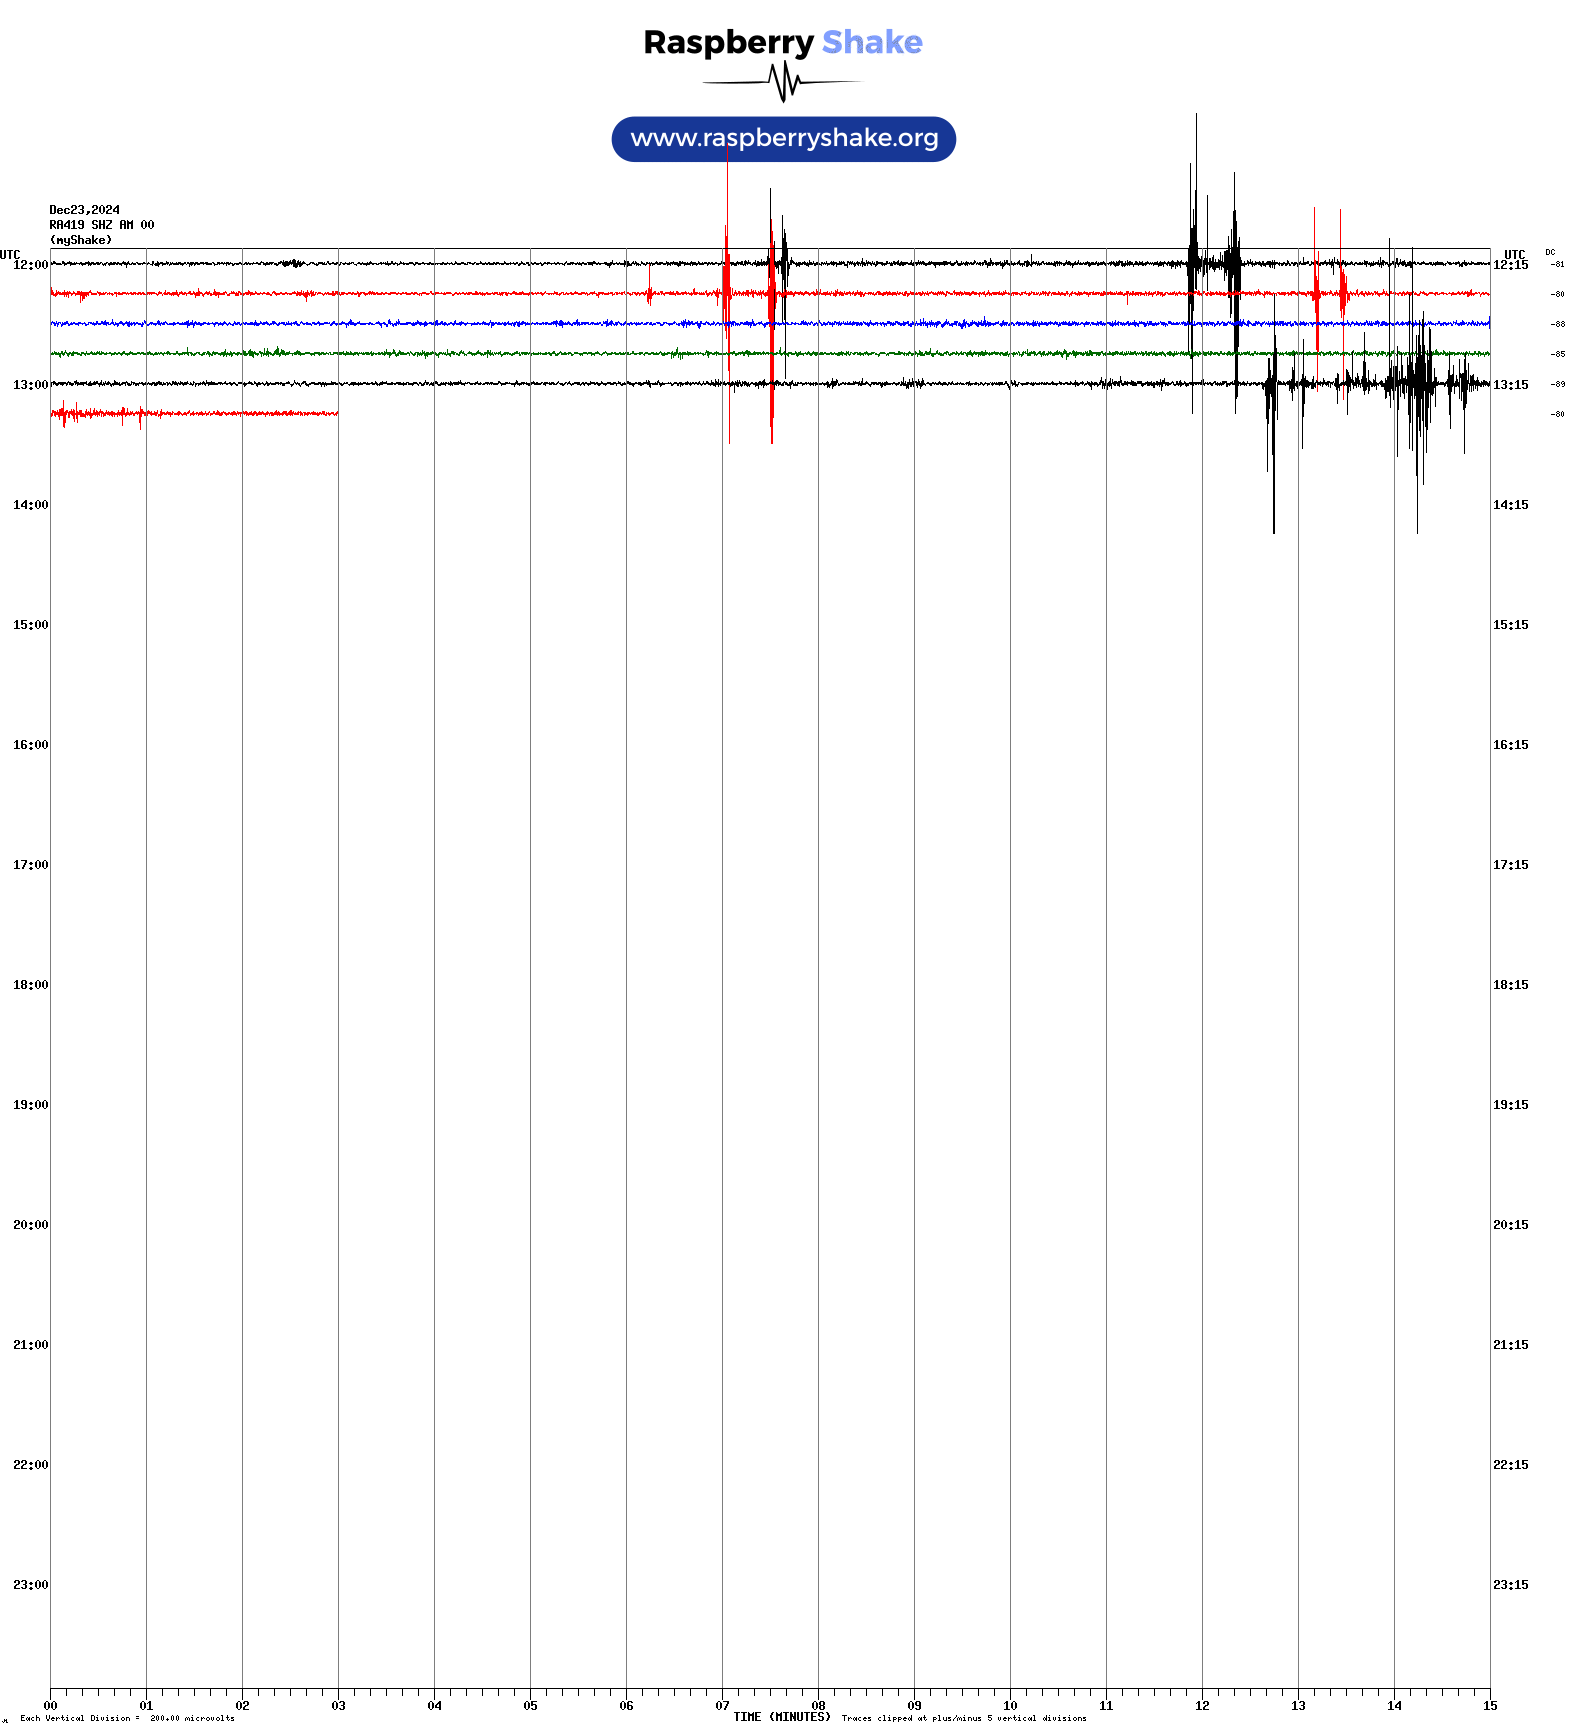Image resolution: width=1570 pixels, height=1732 pixels.
Task: Click the UTC label above 12:15
Action: tap(1515, 254)
